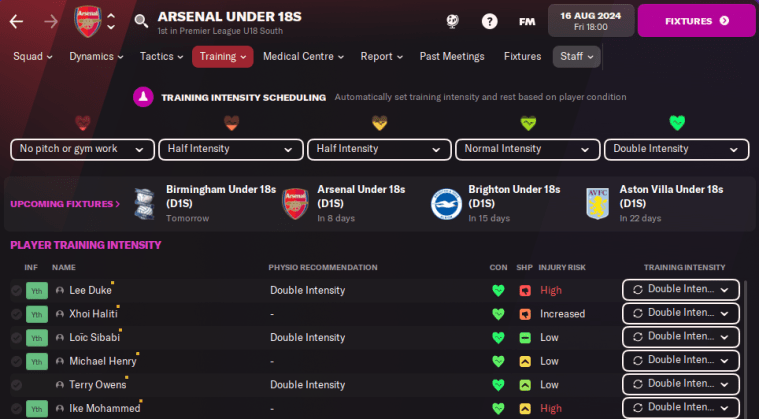This screenshot has width=759, height=419.
Task: Open the help question mark icon
Action: (489, 21)
